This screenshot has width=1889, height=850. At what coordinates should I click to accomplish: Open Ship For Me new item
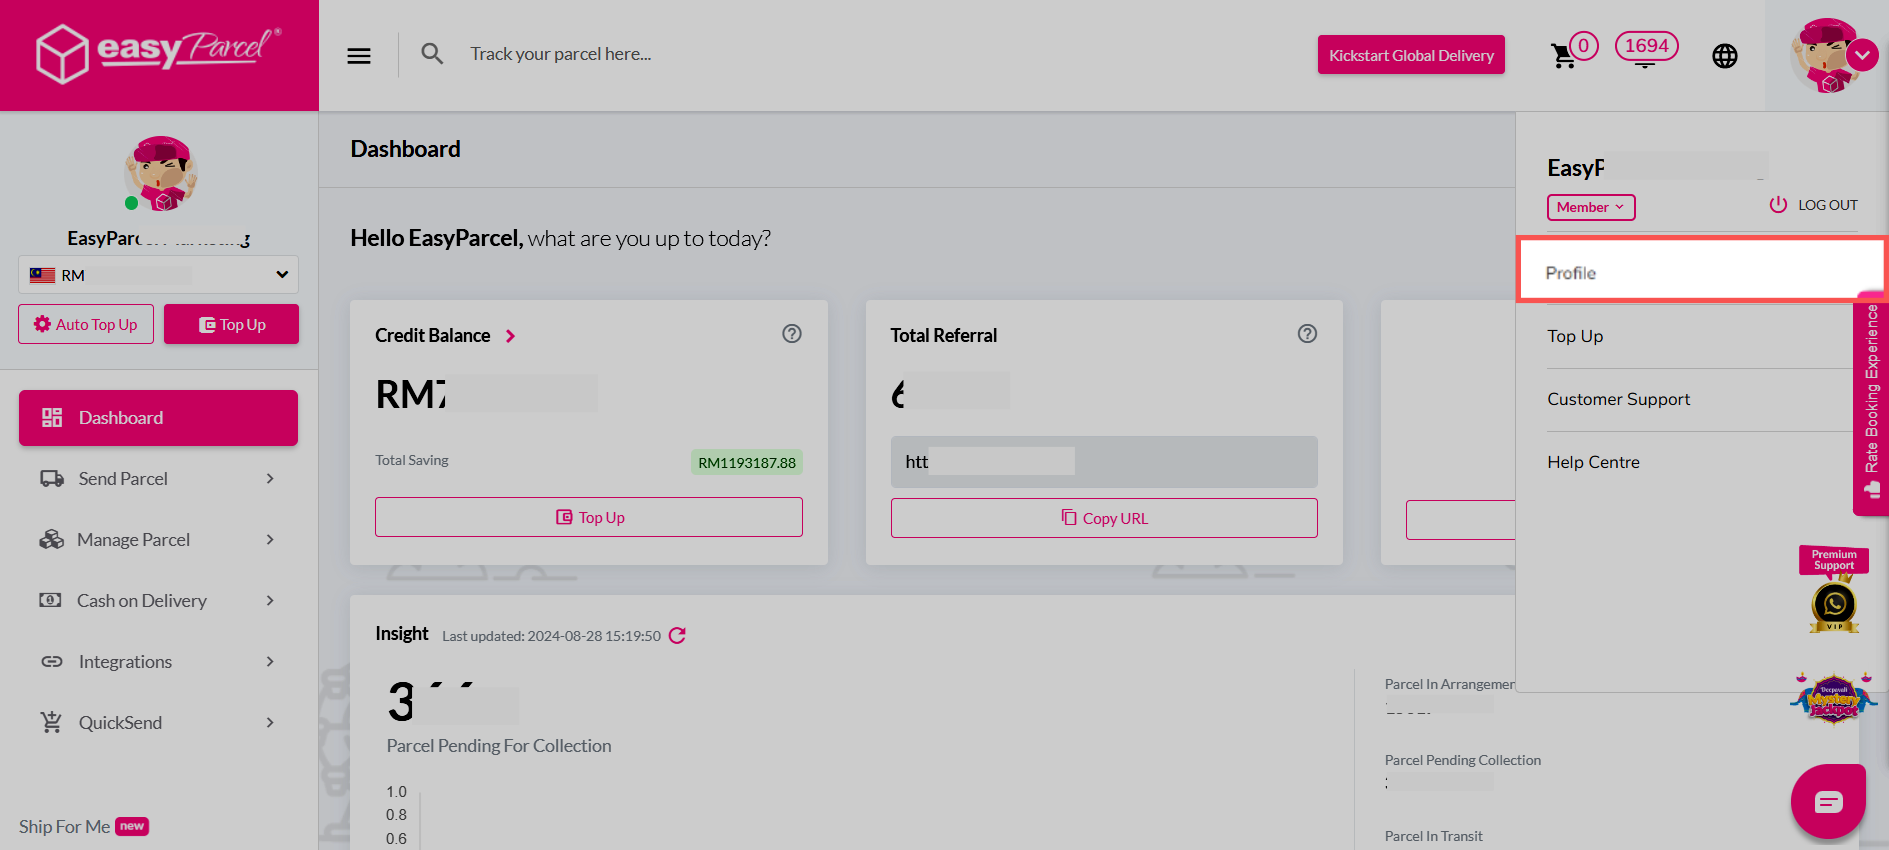(84, 827)
